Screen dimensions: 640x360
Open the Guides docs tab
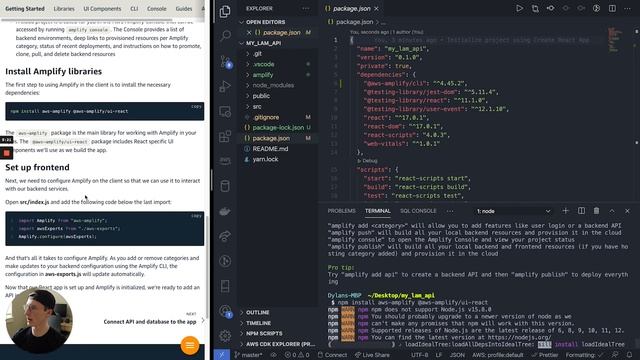pyautogui.click(x=184, y=9)
